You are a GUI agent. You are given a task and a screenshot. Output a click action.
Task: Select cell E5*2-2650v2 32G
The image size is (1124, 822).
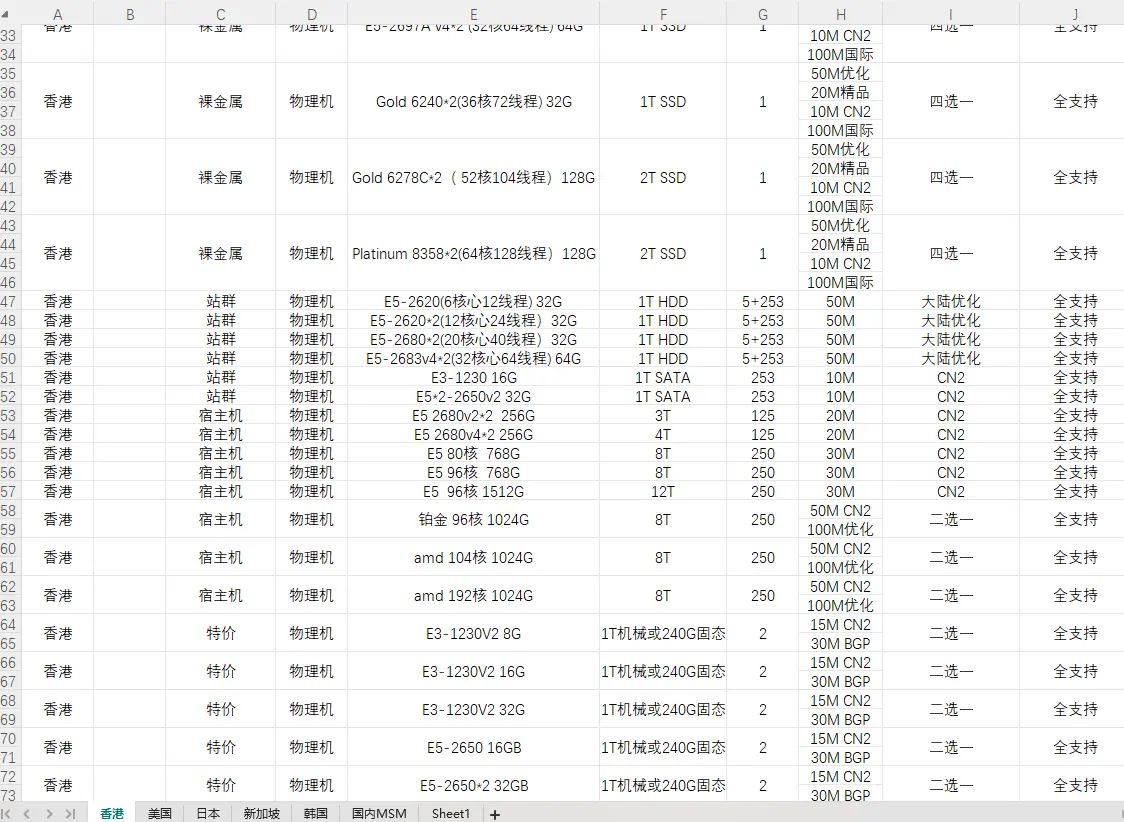coord(474,396)
